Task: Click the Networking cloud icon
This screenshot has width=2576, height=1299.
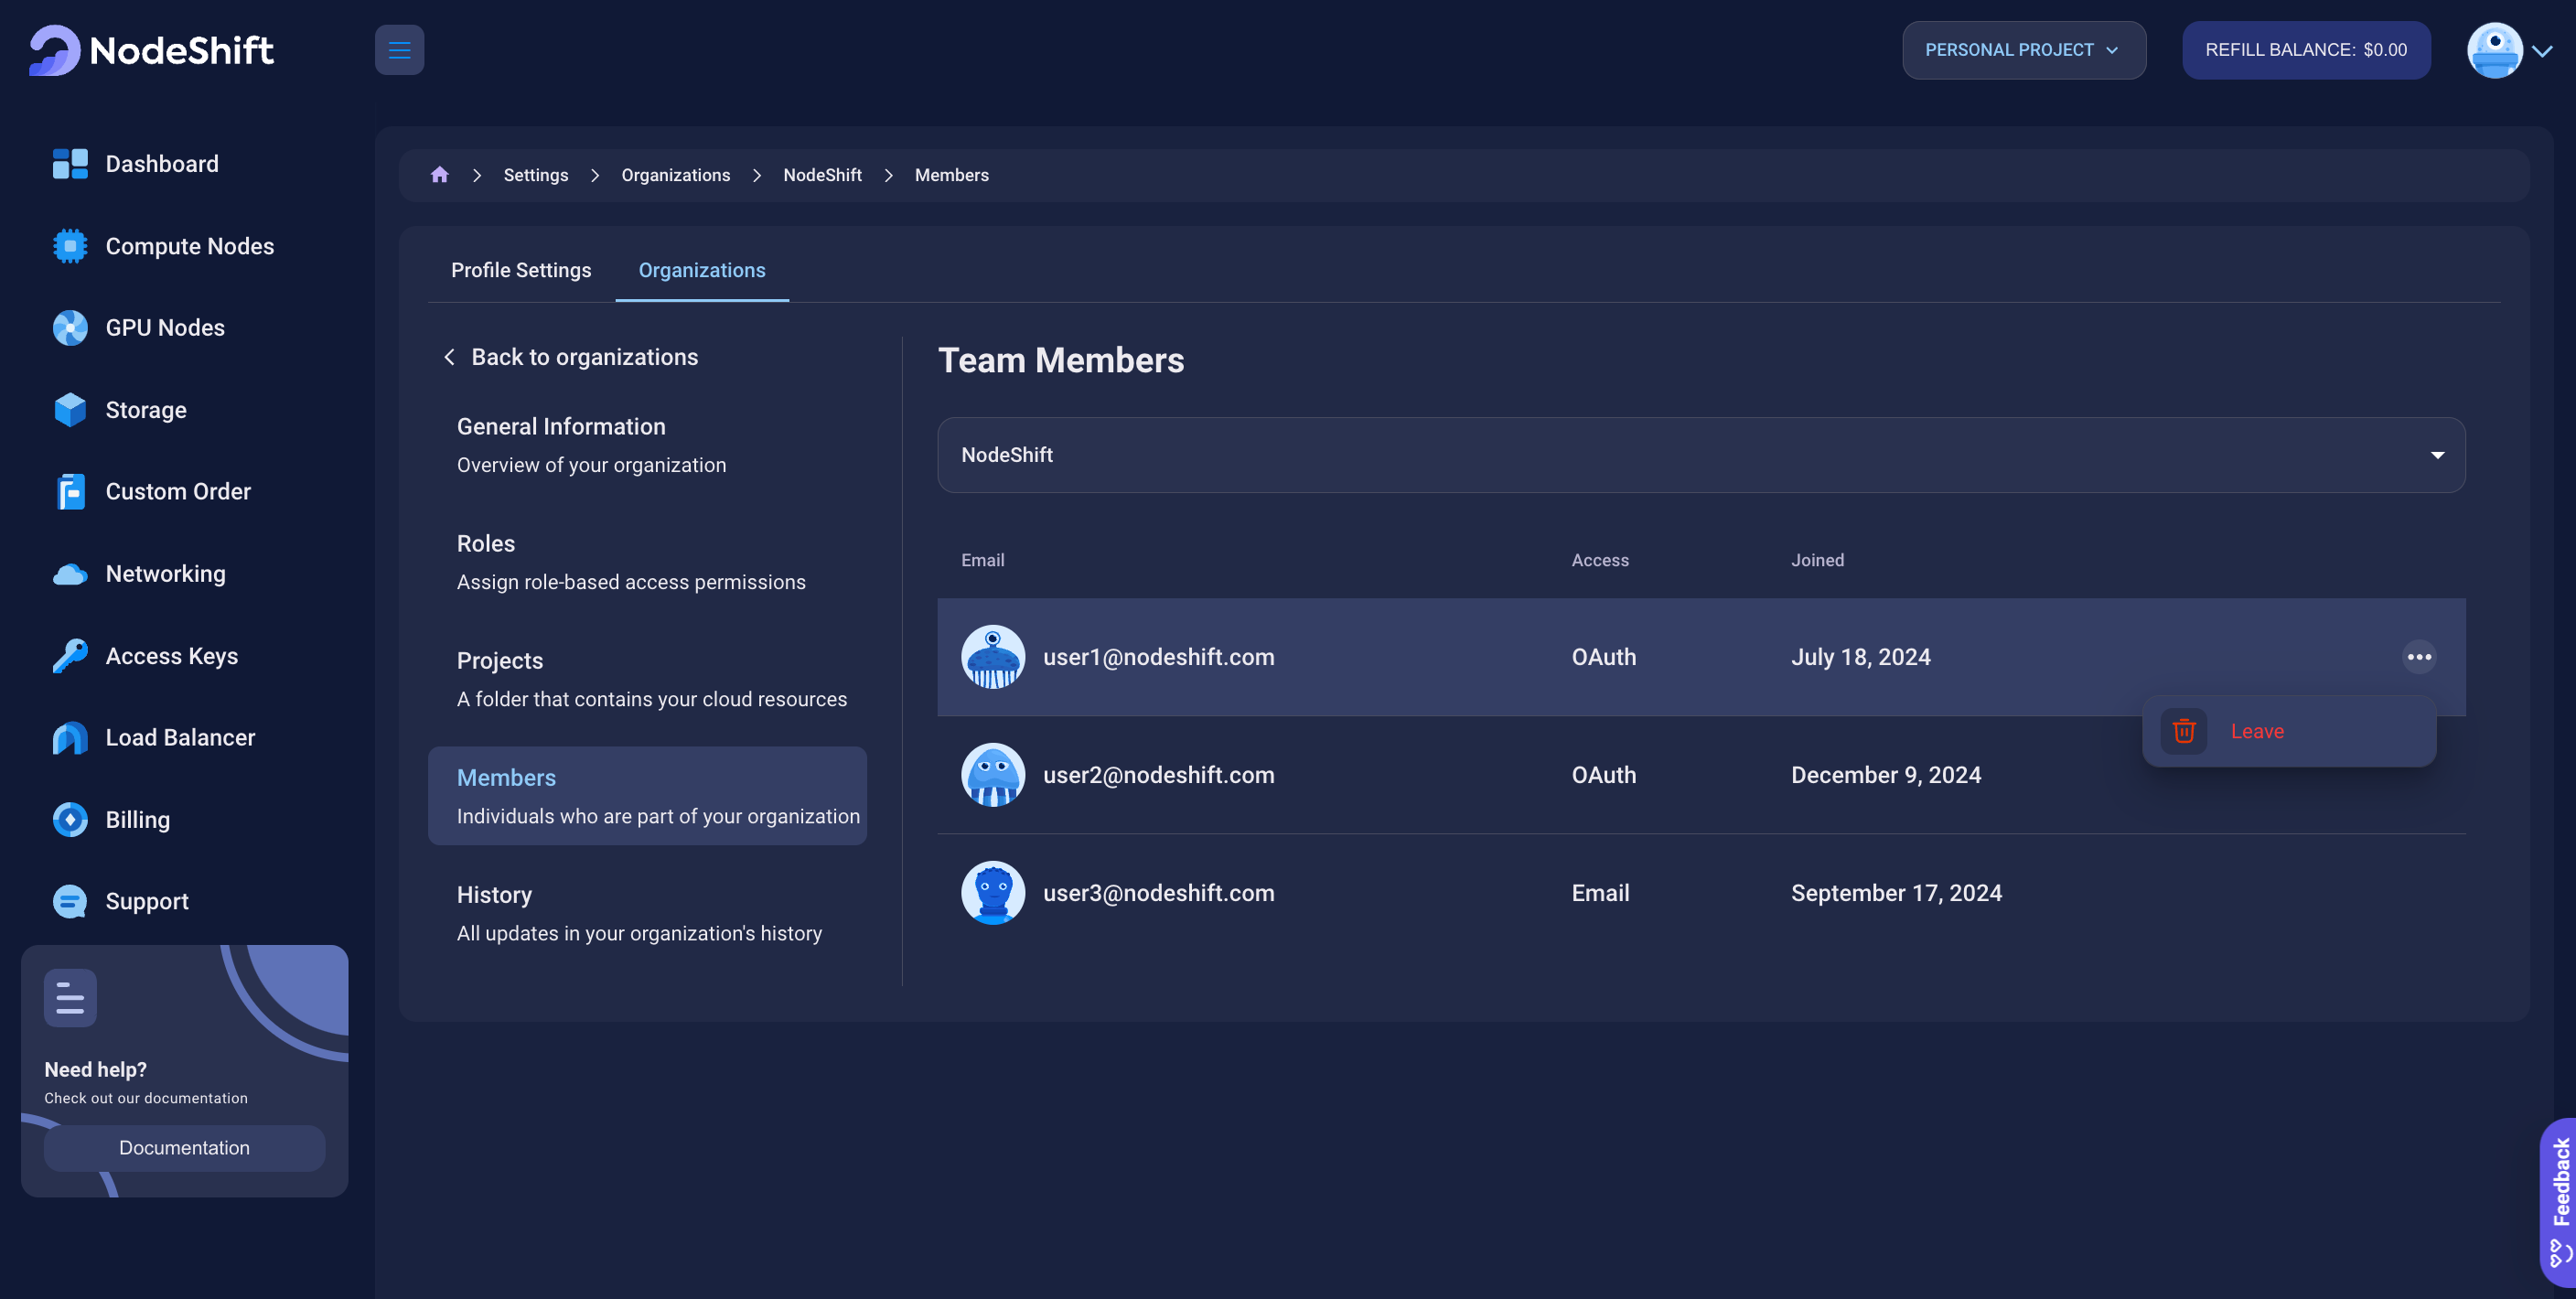Action: [x=70, y=574]
